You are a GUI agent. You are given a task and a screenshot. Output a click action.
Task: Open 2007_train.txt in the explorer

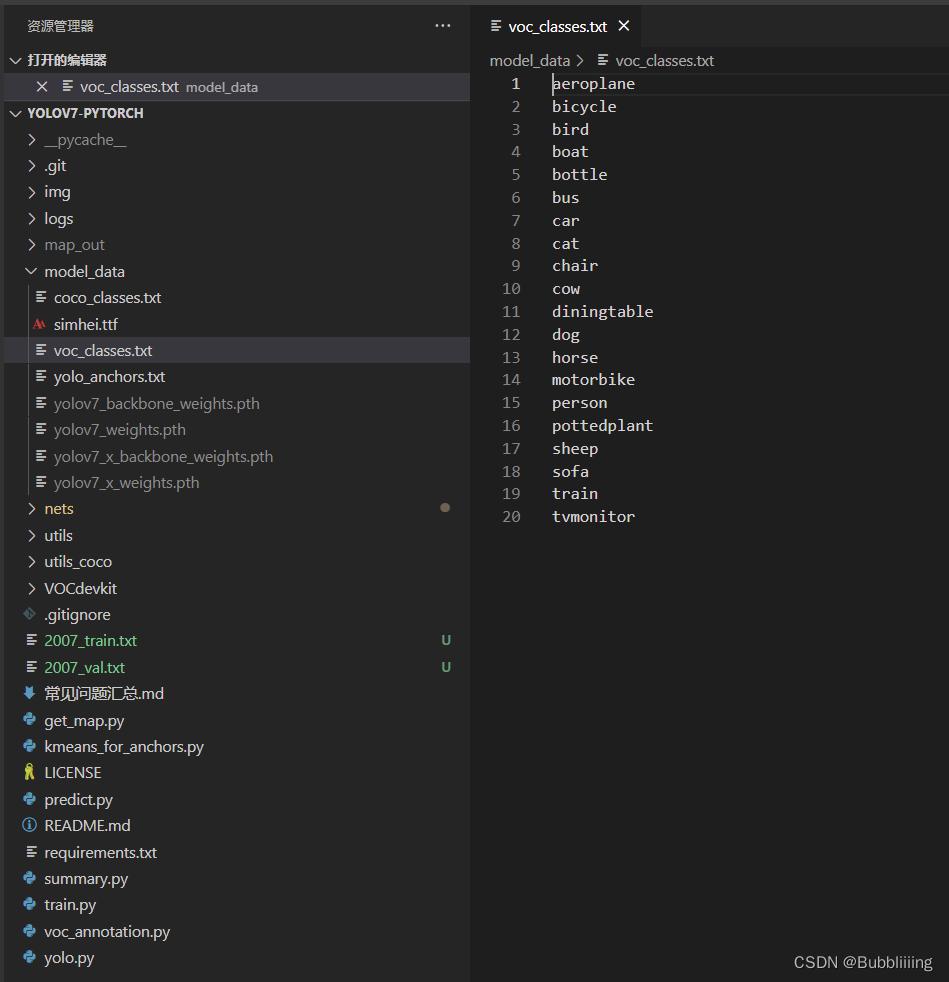coord(90,640)
